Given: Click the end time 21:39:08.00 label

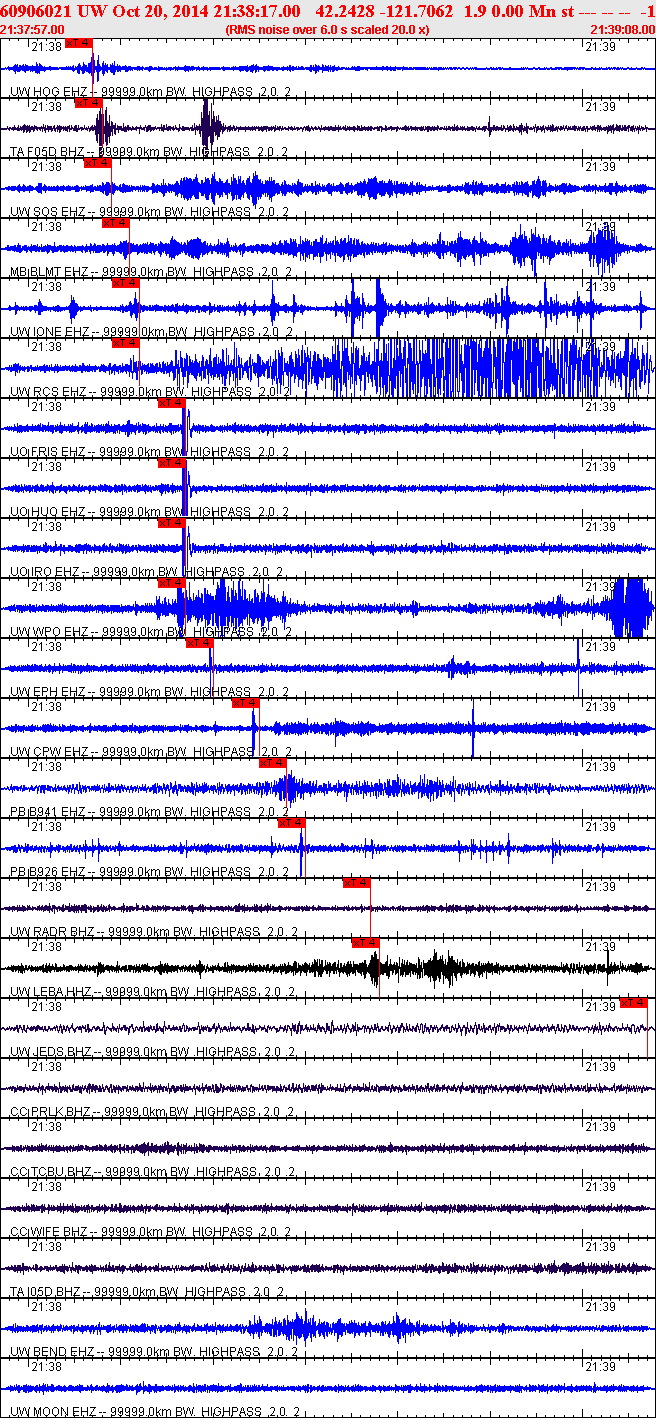Looking at the screenshot, I should [x=623, y=29].
